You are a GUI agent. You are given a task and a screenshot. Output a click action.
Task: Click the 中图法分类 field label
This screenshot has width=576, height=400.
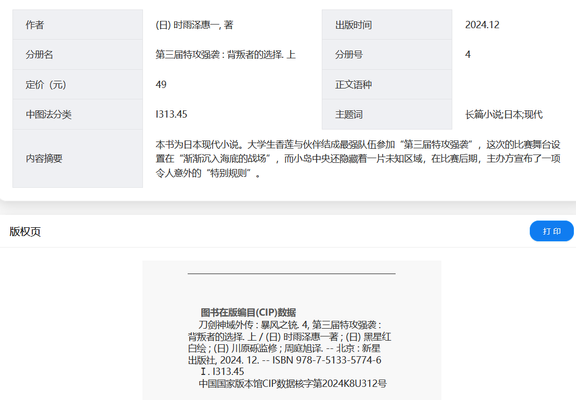pos(48,114)
